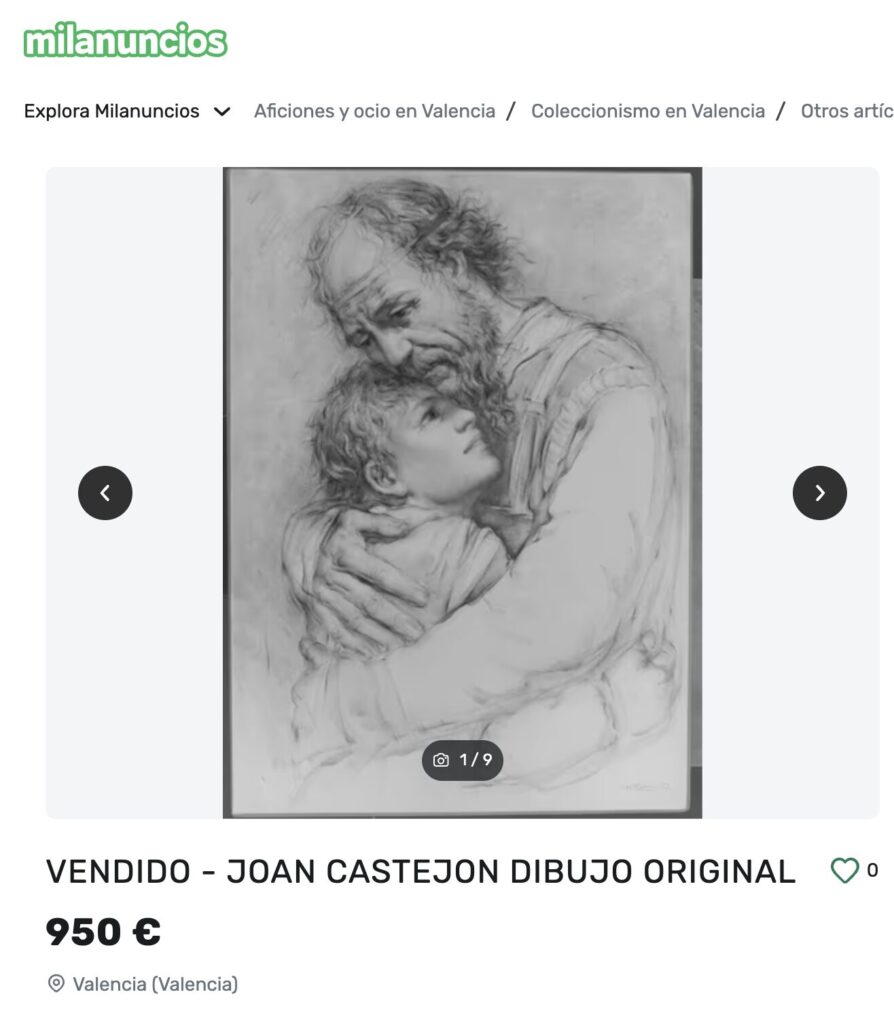Open Coleccionismo en Valencia breadcrumb

tap(648, 111)
